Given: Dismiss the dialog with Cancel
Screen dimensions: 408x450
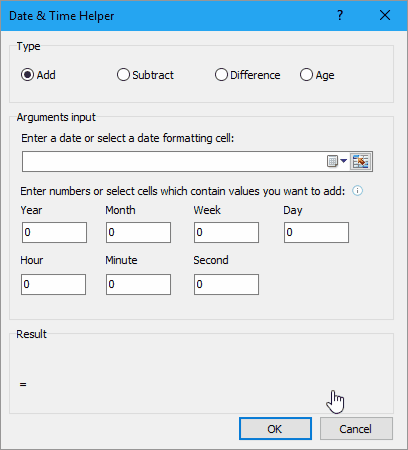Looking at the screenshot, I should tap(356, 429).
